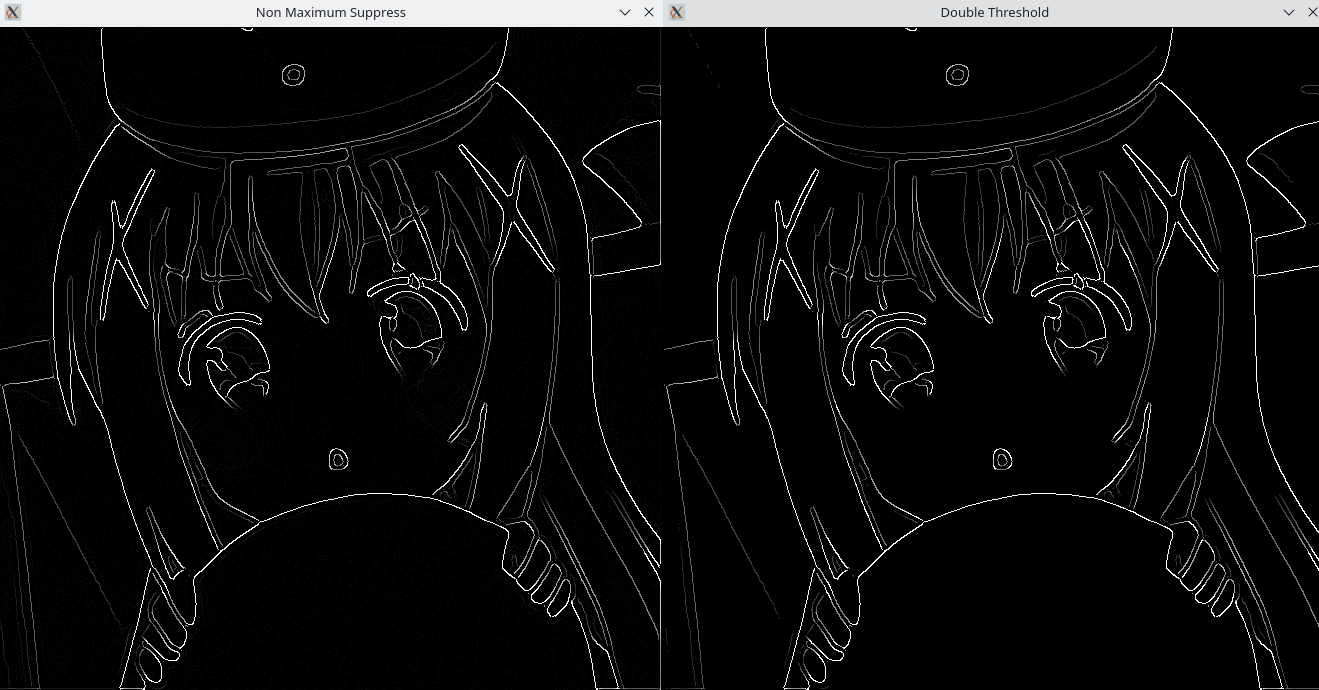Close the Non Maximum Suppress window

[x=649, y=12]
